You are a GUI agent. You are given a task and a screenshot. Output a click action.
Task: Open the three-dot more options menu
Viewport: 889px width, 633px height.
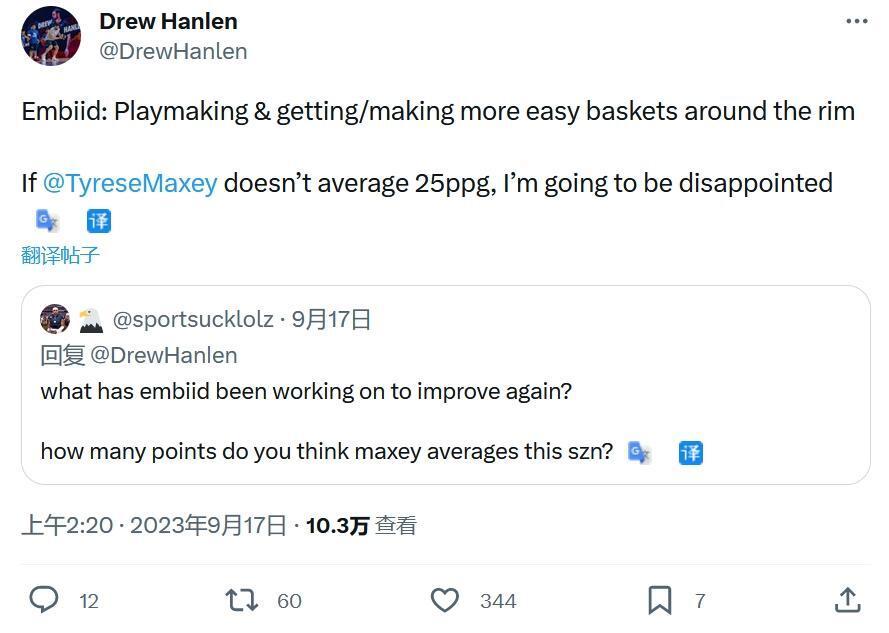[856, 21]
